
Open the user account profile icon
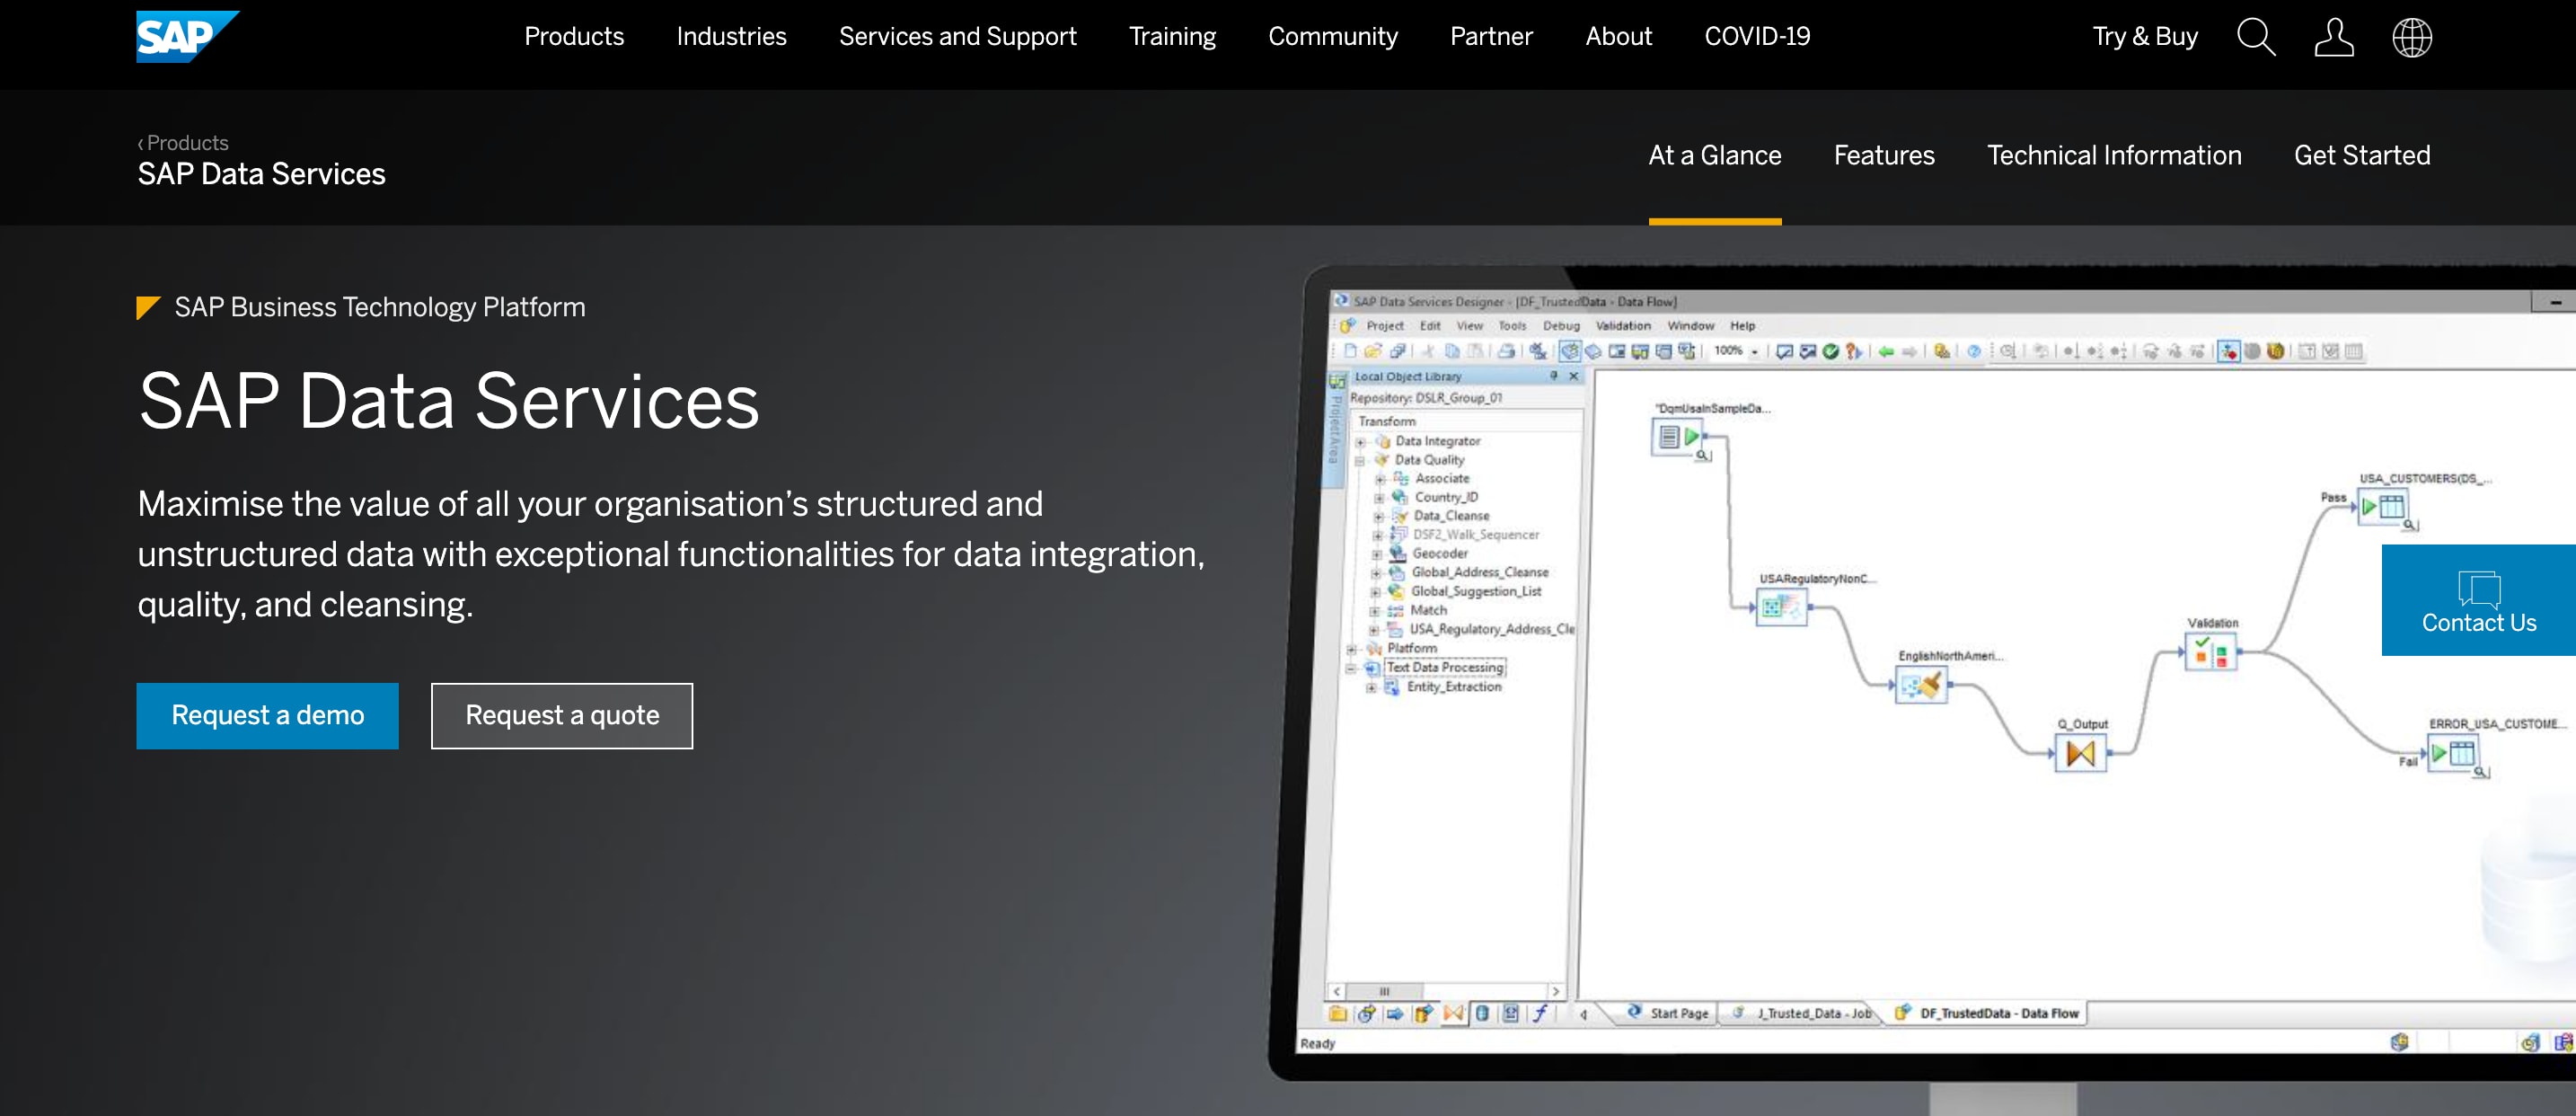(2334, 37)
